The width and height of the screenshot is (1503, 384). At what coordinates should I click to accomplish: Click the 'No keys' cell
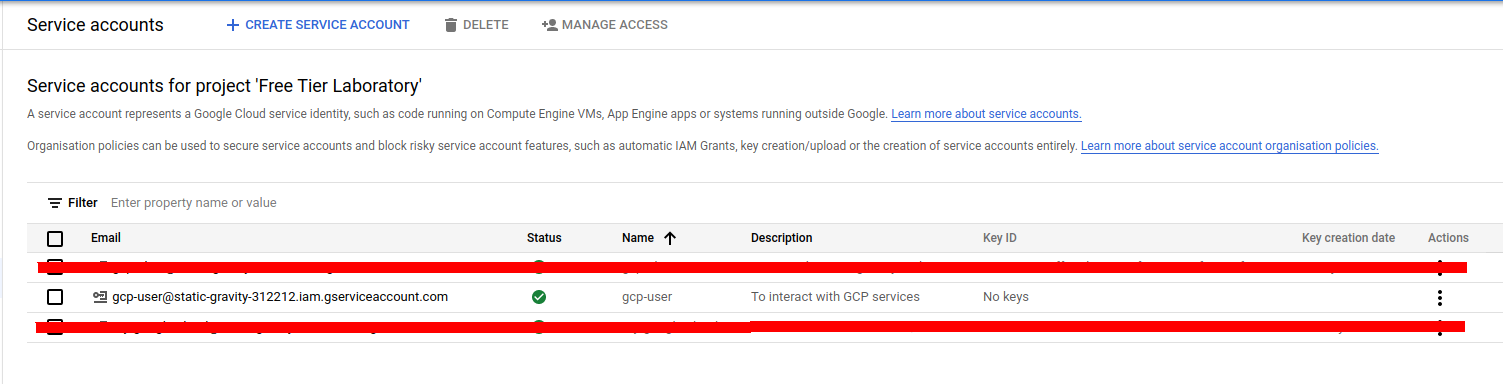[1006, 297]
